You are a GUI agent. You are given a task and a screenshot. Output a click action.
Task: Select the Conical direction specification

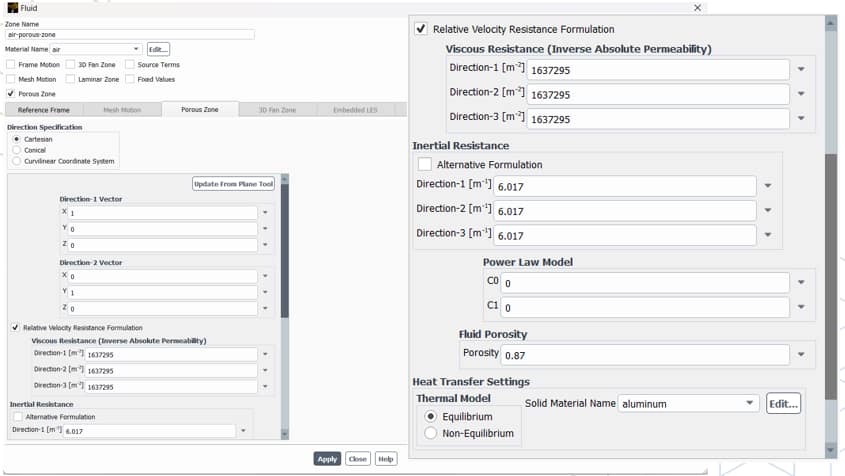tap(16, 150)
